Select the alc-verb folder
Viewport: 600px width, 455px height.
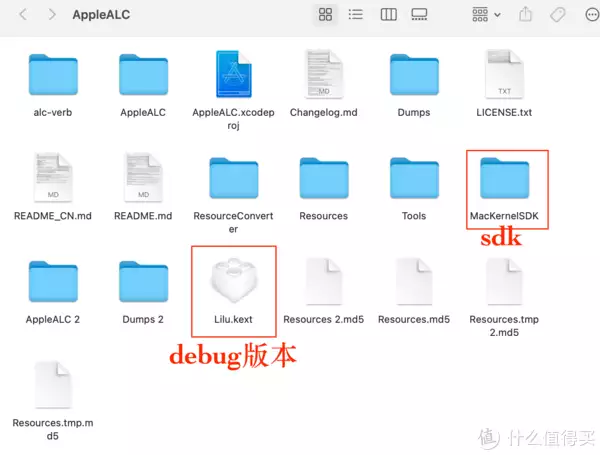coord(53,75)
